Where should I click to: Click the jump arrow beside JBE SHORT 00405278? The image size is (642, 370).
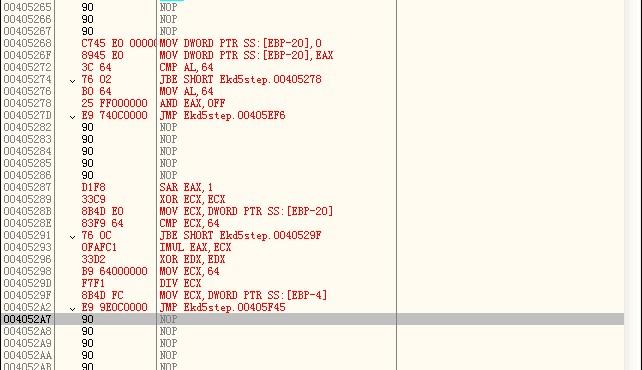[72, 81]
